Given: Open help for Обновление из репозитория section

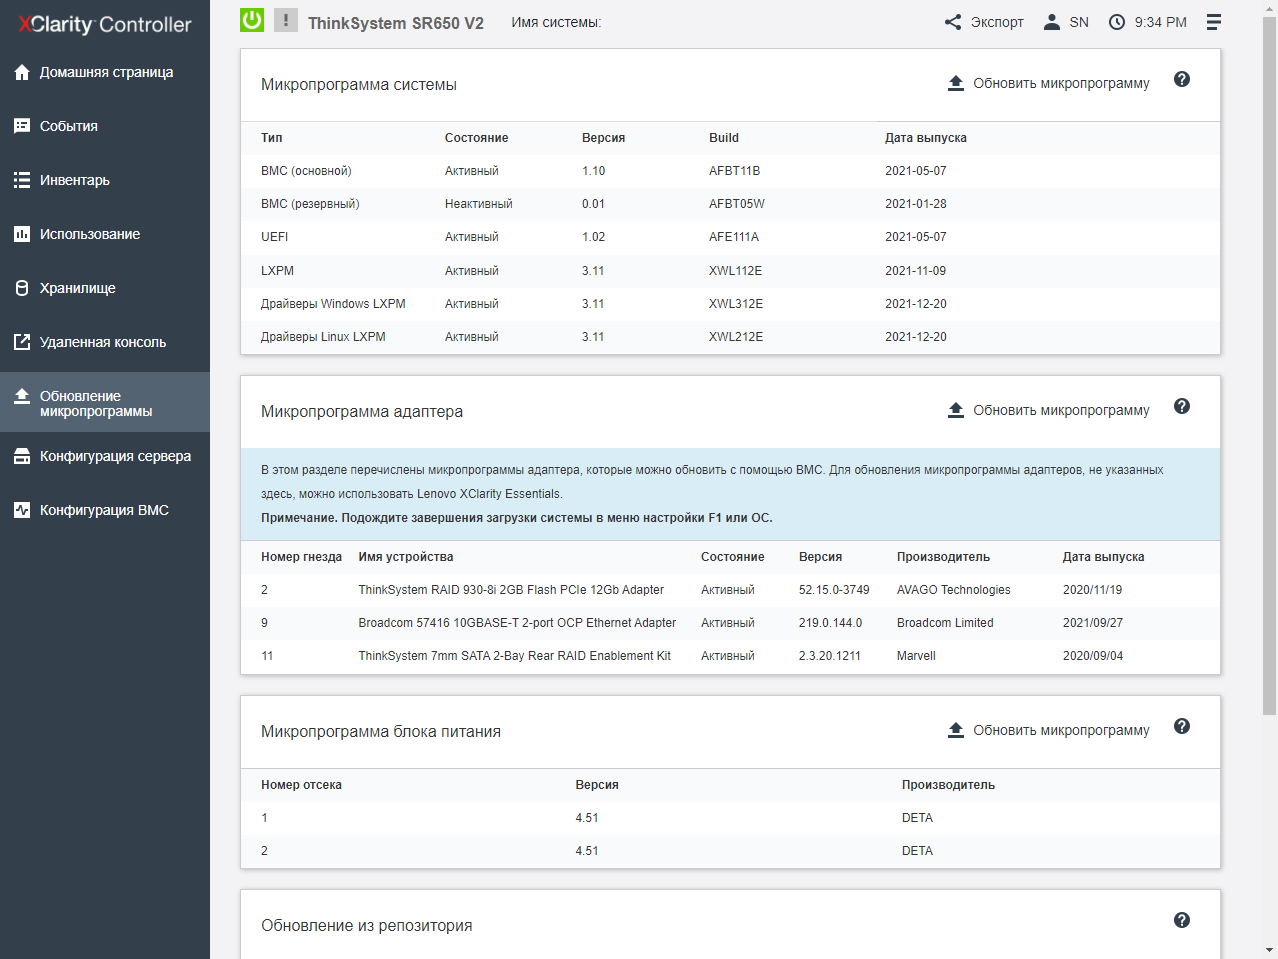Looking at the screenshot, I should (1182, 920).
